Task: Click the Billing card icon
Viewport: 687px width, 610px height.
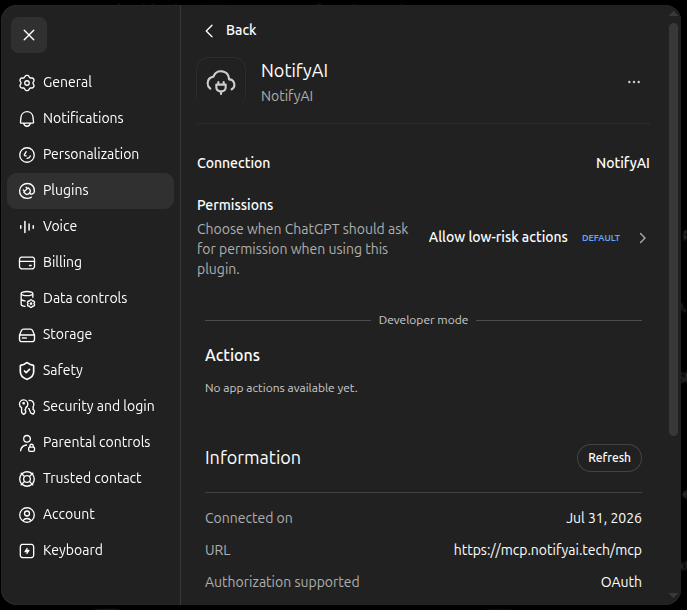Action: [27, 262]
